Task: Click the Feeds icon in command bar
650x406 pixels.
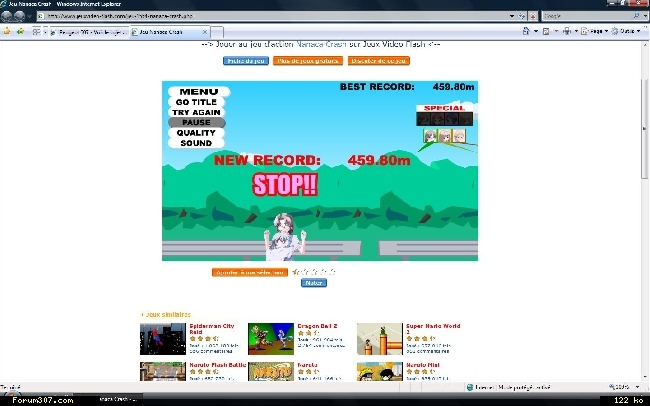Action: click(x=546, y=31)
